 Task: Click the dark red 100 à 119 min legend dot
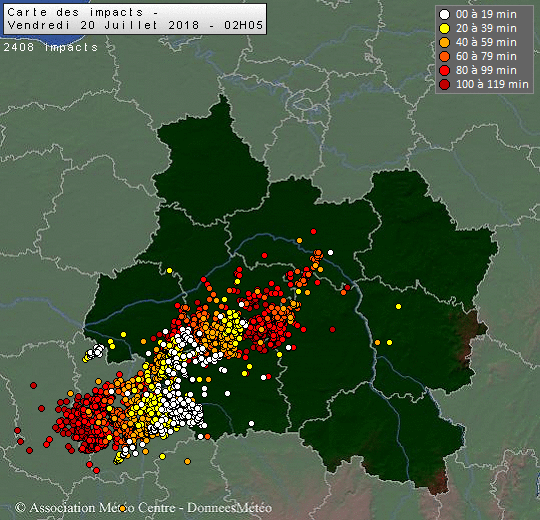pyautogui.click(x=445, y=84)
